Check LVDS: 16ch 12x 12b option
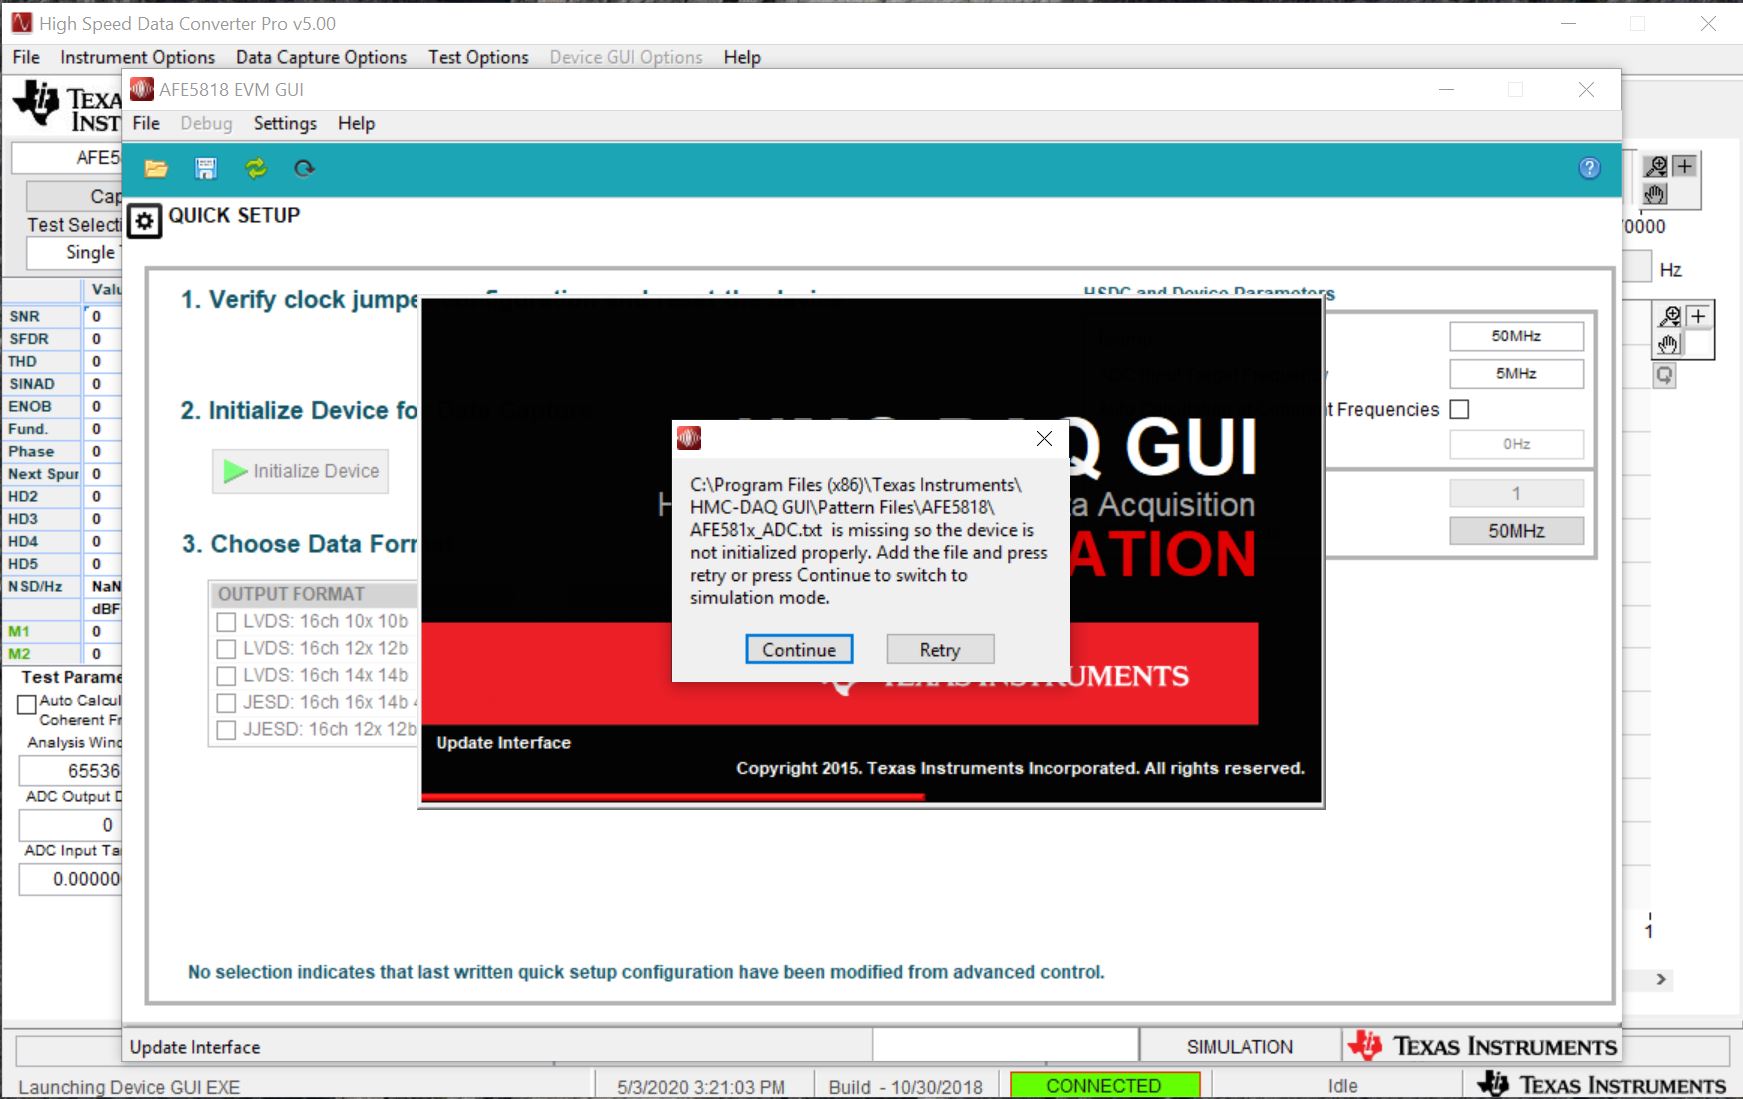 point(226,649)
